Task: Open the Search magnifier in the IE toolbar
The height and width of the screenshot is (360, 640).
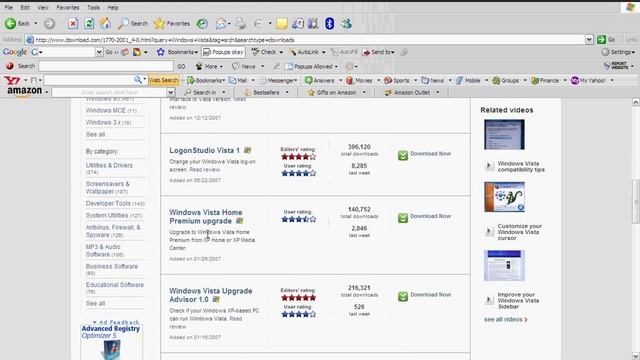Action: click(x=132, y=24)
